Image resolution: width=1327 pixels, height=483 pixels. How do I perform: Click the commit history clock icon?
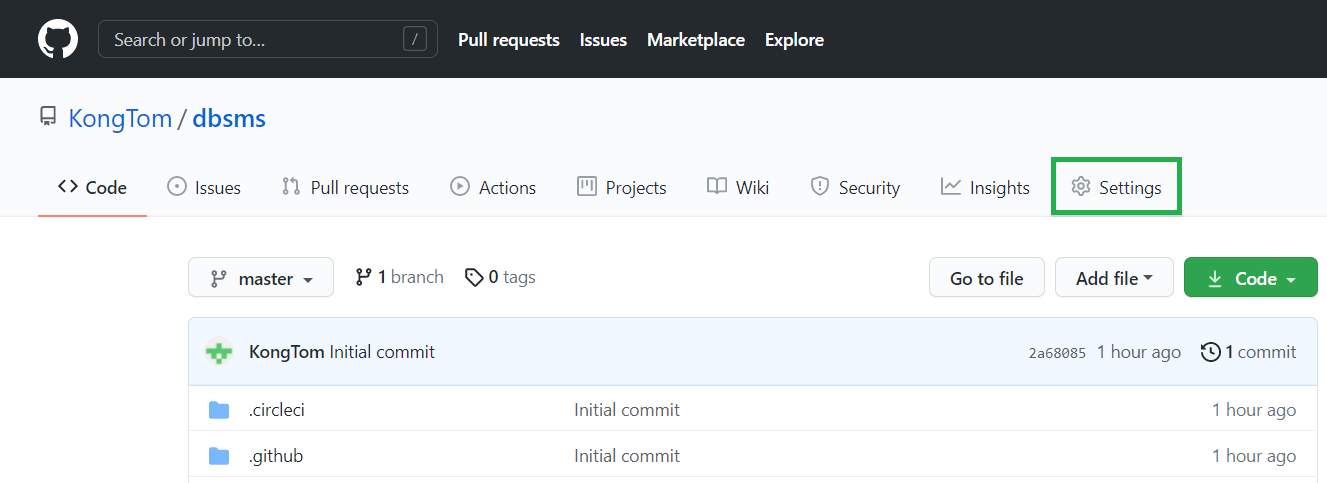coord(1211,352)
